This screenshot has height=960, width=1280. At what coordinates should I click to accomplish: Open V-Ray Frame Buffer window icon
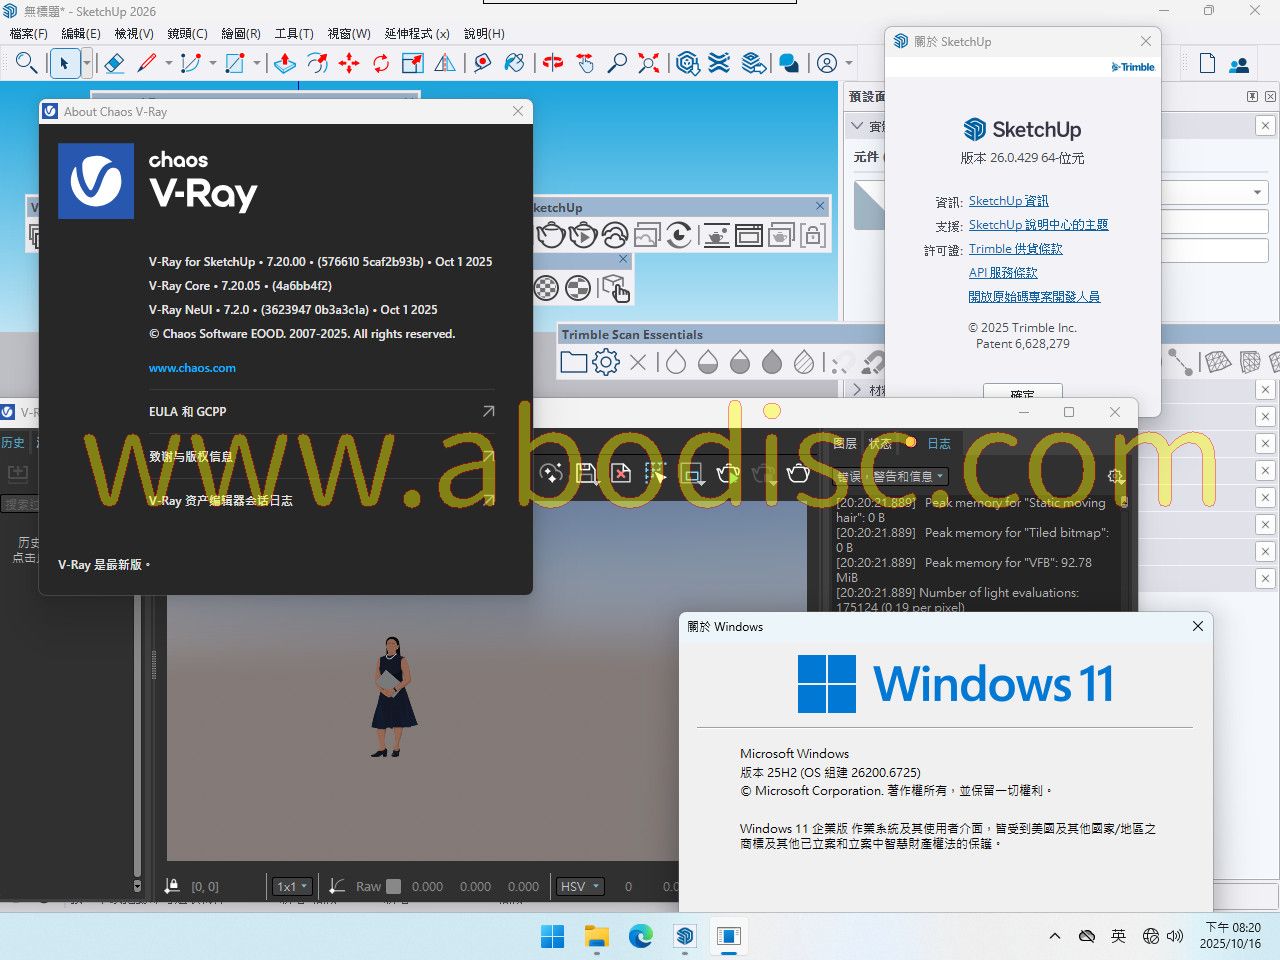[748, 236]
